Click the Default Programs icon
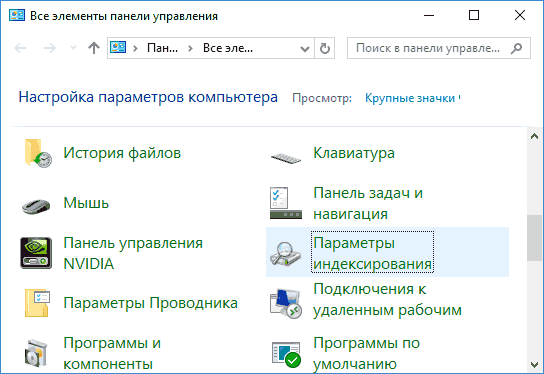The height and width of the screenshot is (374, 544). point(286,354)
